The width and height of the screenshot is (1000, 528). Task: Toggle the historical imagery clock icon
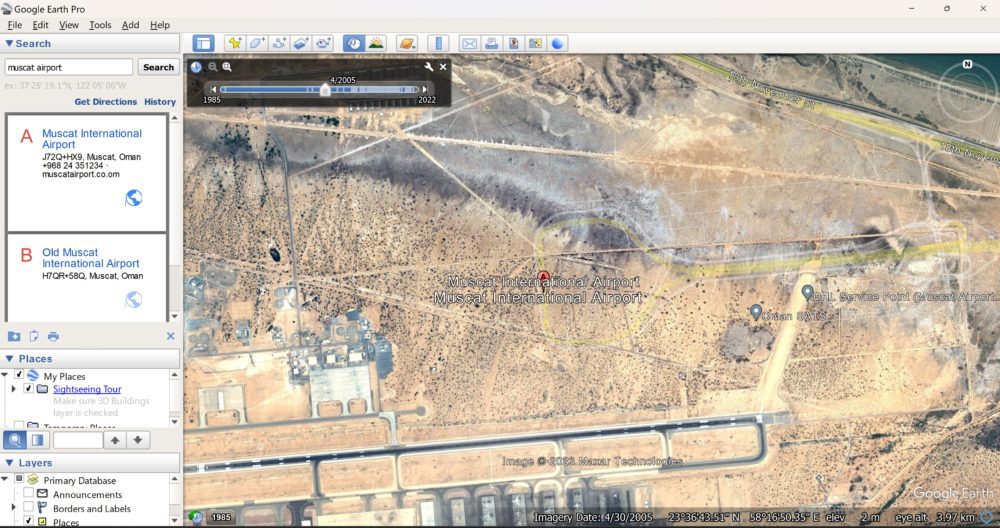[x=354, y=43]
